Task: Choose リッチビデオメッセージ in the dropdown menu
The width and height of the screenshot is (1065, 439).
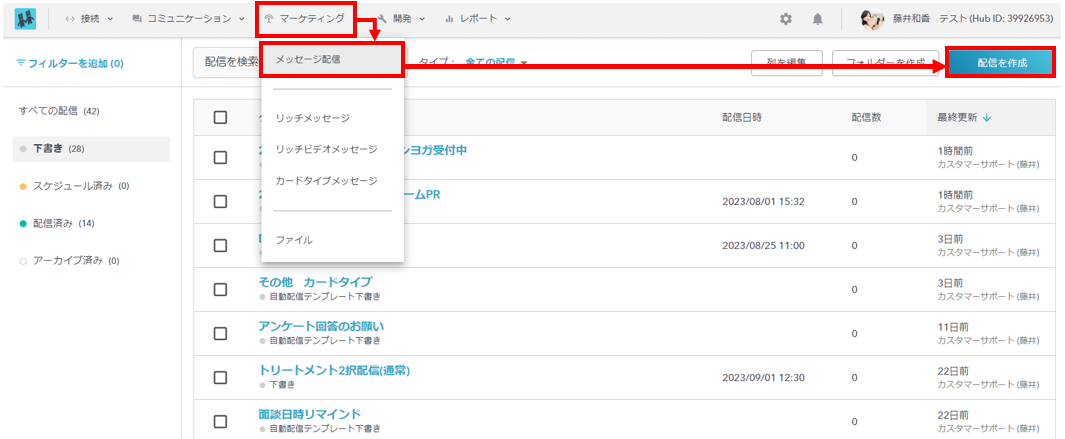Action: (326, 149)
